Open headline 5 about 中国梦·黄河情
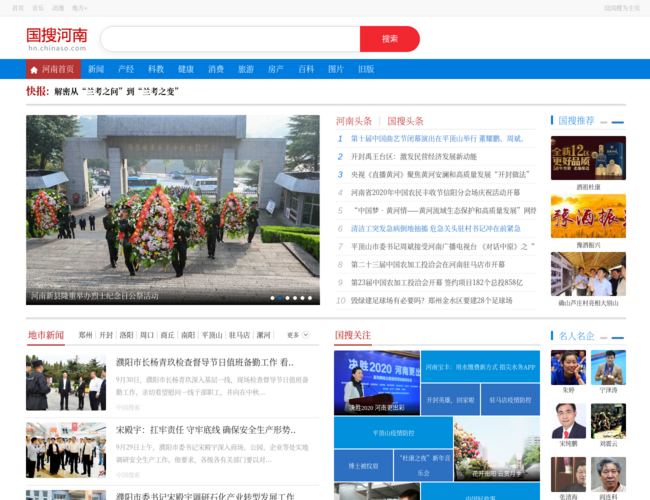This screenshot has height=500, width=650. pos(444,211)
